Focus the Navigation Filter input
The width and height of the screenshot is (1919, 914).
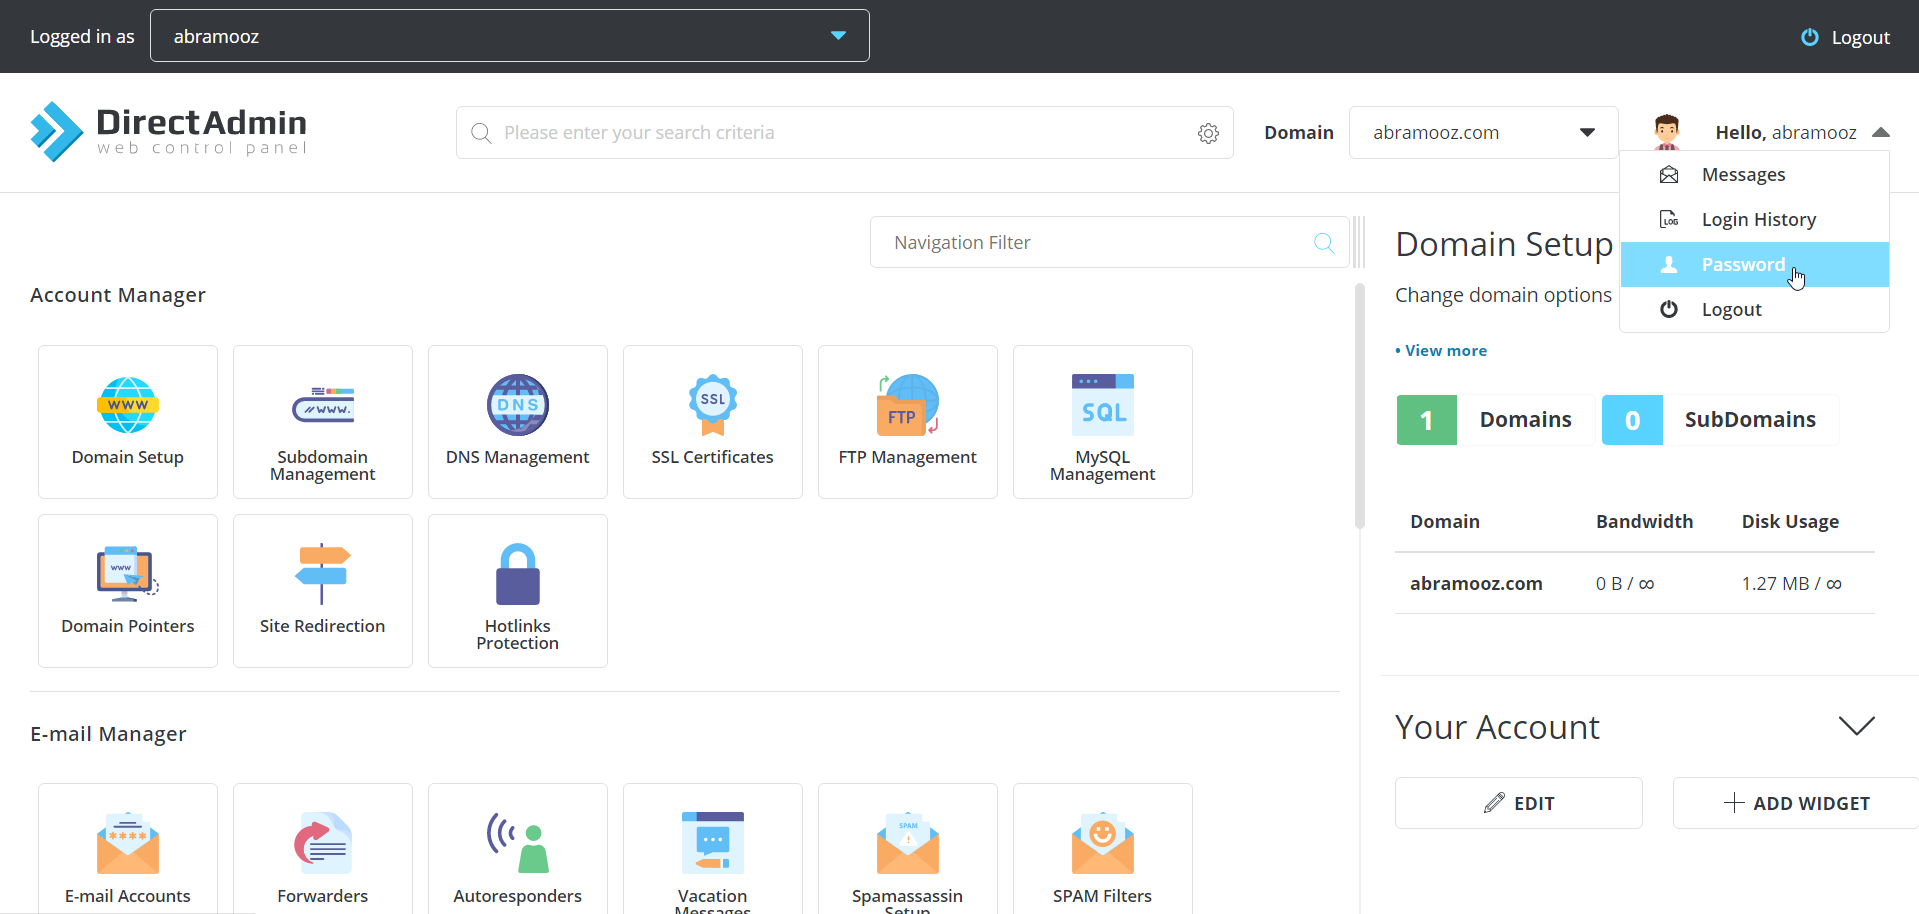coord(1110,242)
